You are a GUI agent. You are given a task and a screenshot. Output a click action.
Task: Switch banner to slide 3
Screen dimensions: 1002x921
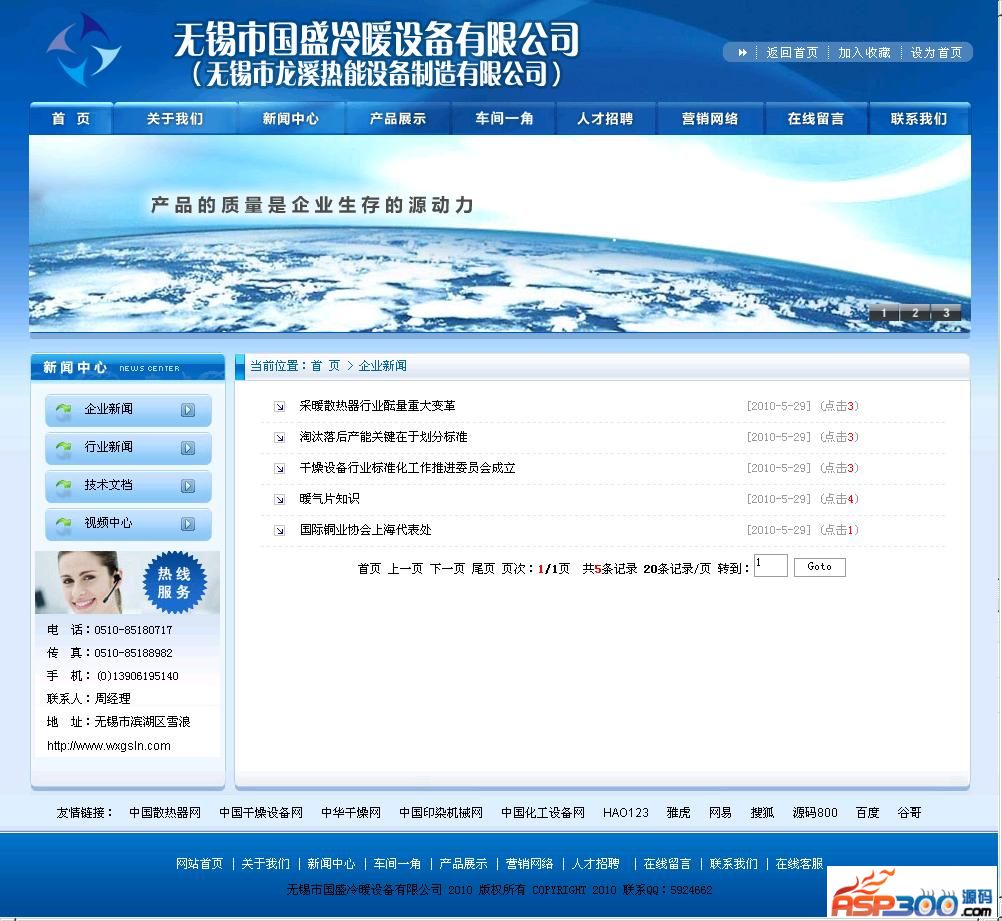(946, 313)
